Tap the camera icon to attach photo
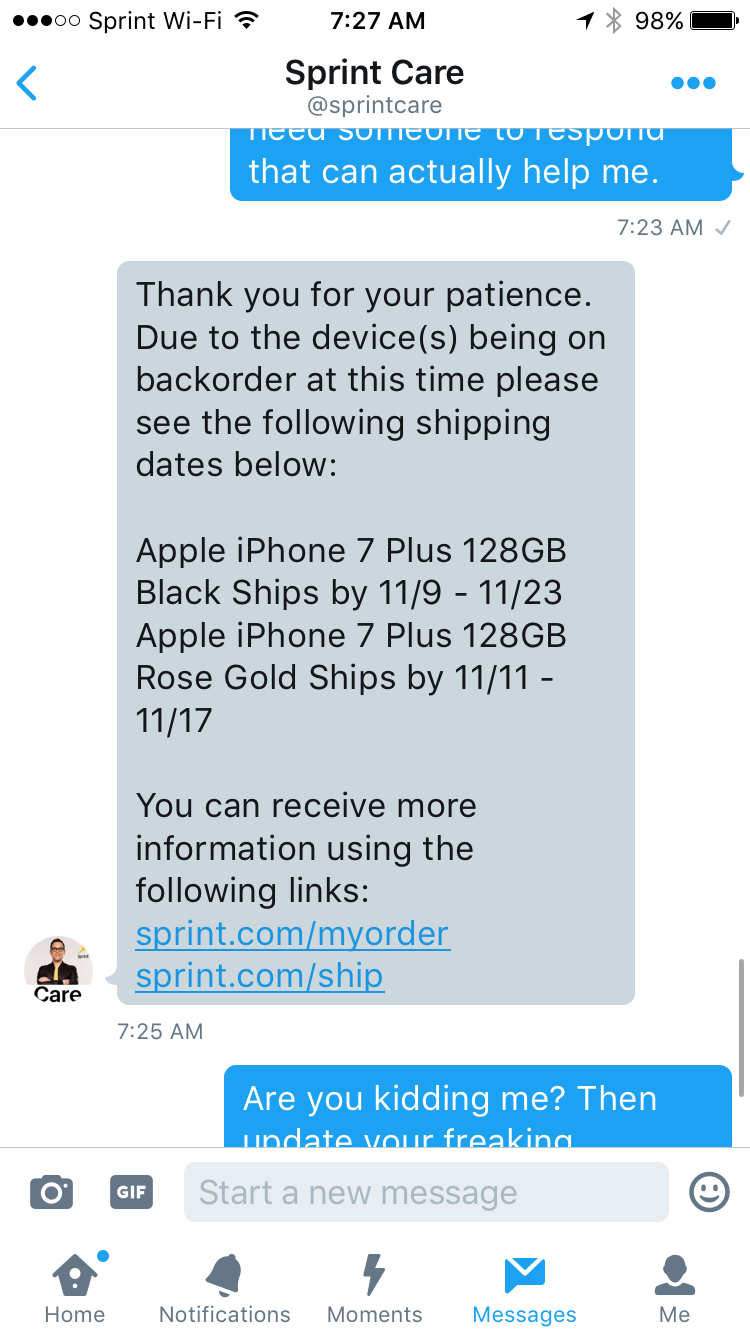 [51, 1192]
